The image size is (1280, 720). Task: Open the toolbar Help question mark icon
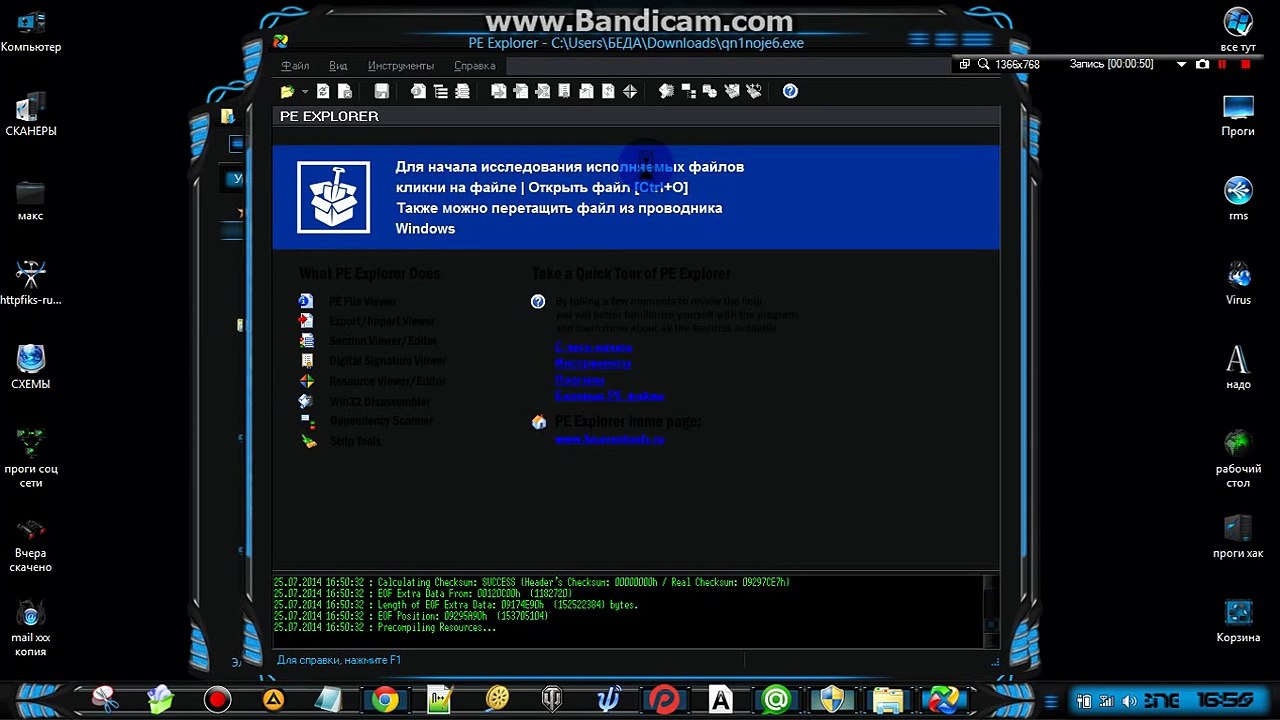point(790,91)
